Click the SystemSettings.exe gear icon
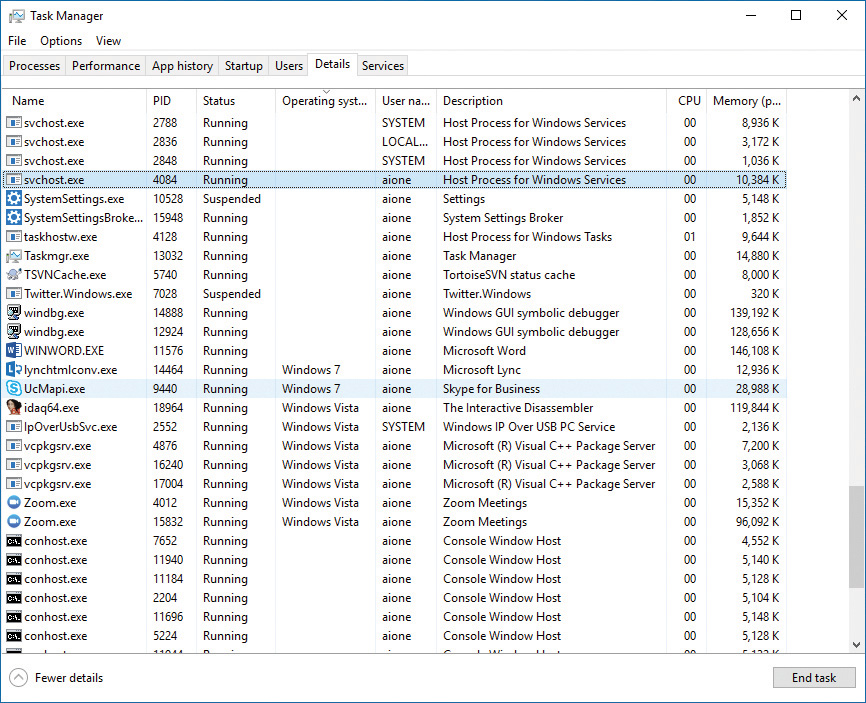866x703 pixels. [x=14, y=199]
